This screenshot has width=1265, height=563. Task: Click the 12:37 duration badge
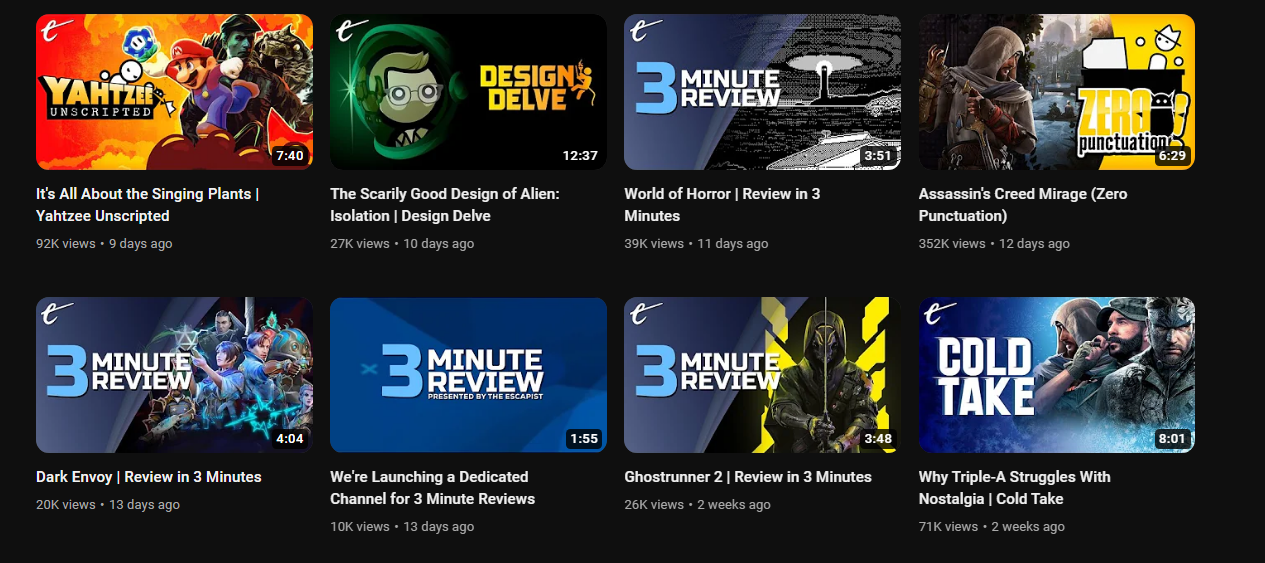(580, 156)
